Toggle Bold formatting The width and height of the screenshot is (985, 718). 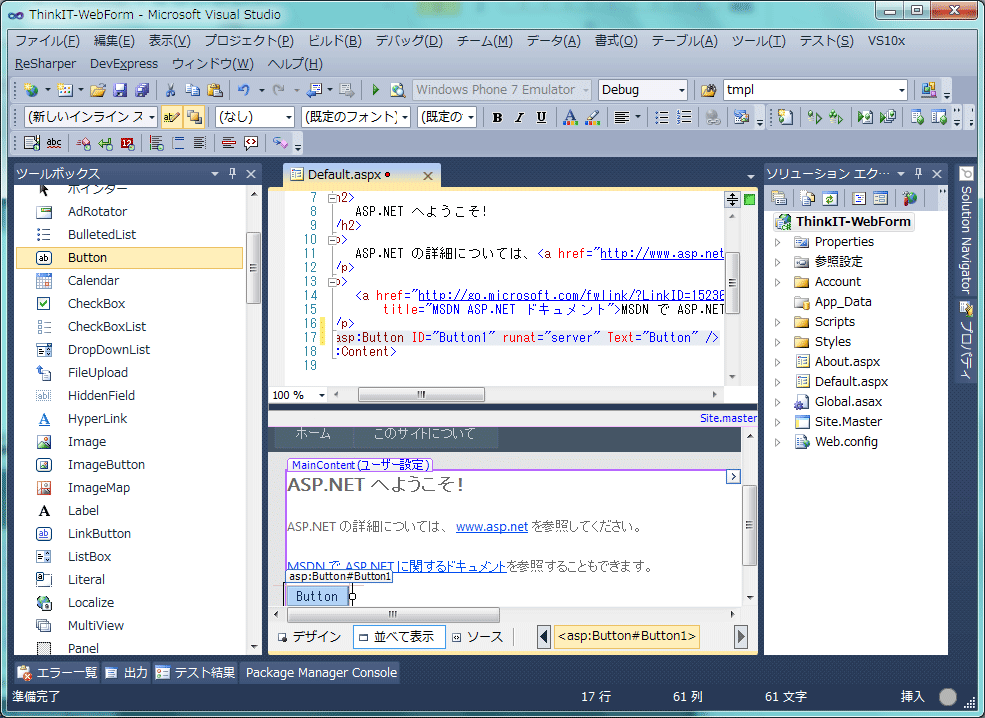(497, 117)
